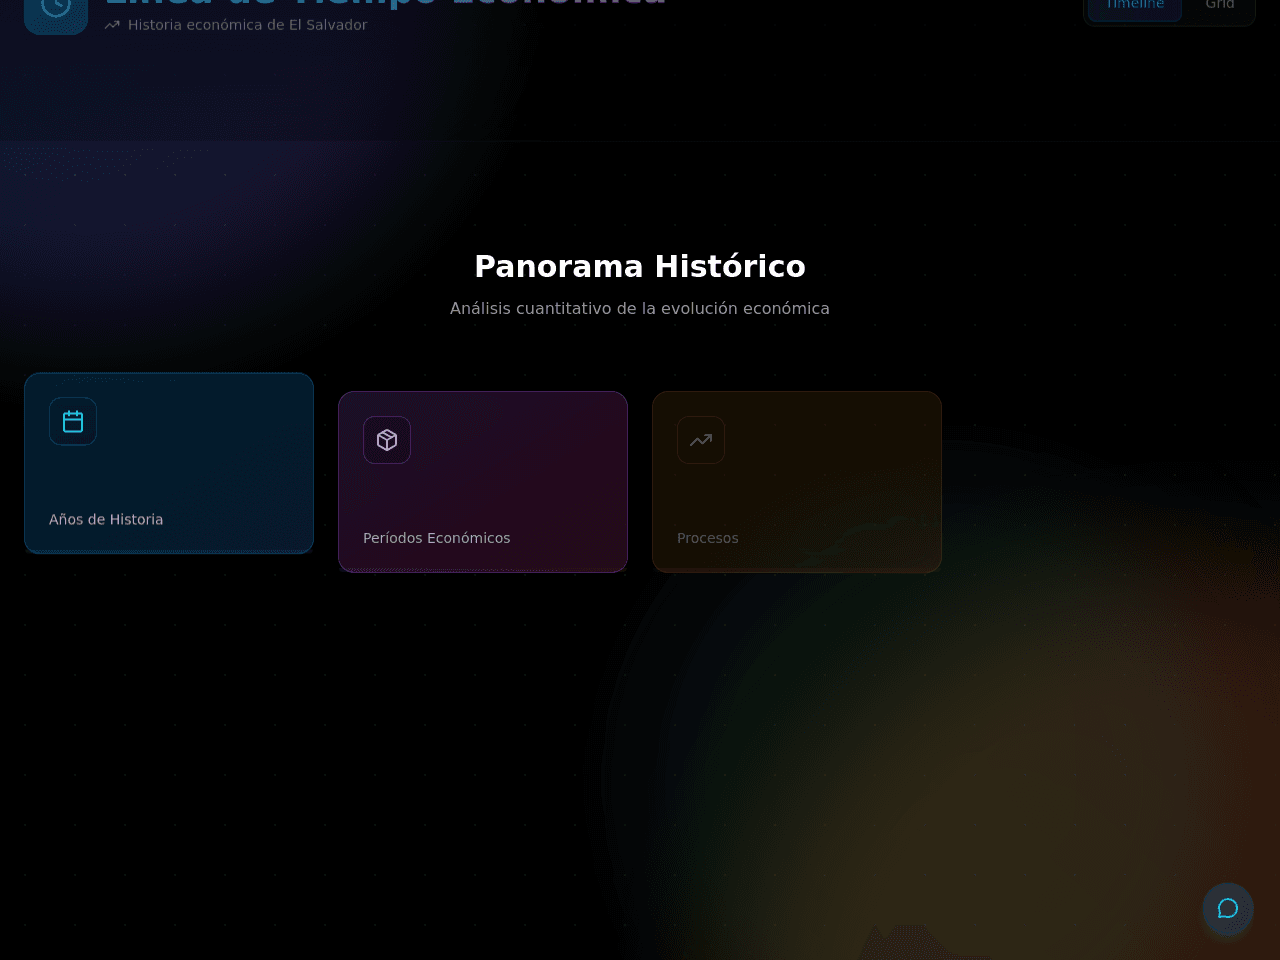Click the Panorama Histórico heading
This screenshot has width=1280, height=960.
click(640, 266)
